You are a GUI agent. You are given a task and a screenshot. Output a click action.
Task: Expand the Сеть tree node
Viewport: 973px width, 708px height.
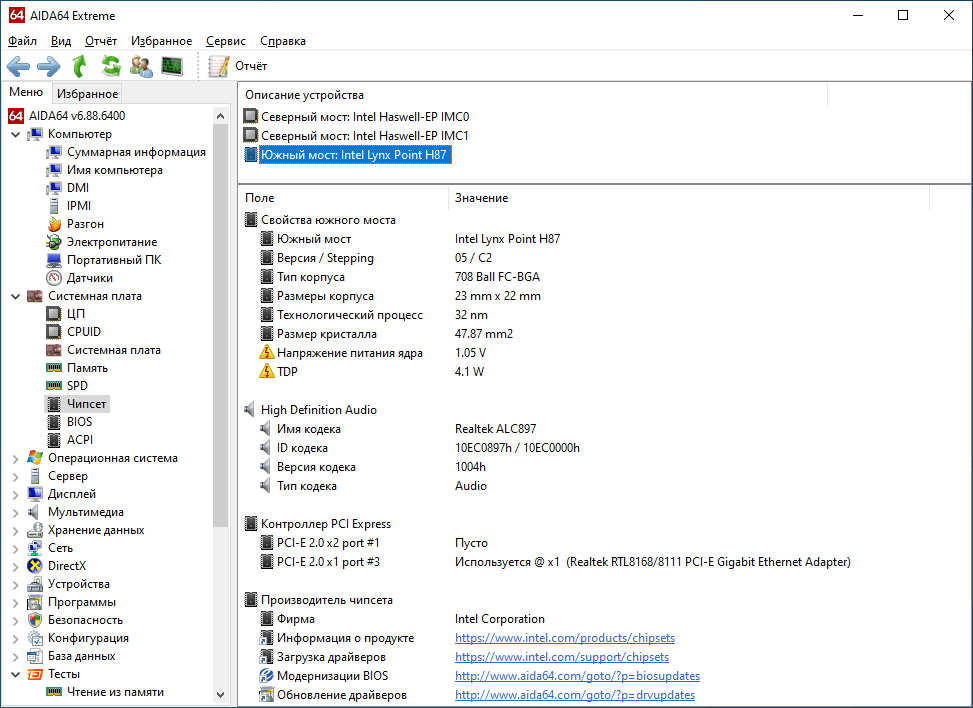(16, 548)
